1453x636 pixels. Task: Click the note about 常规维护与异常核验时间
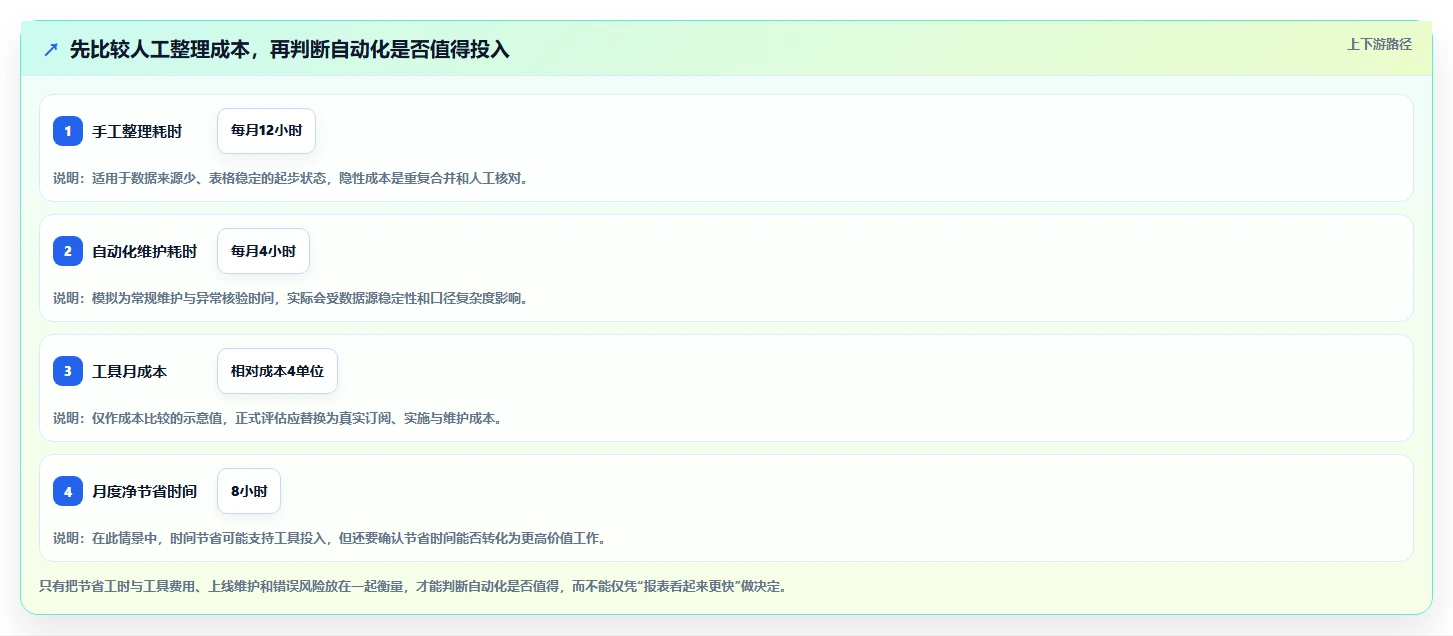tap(290, 298)
